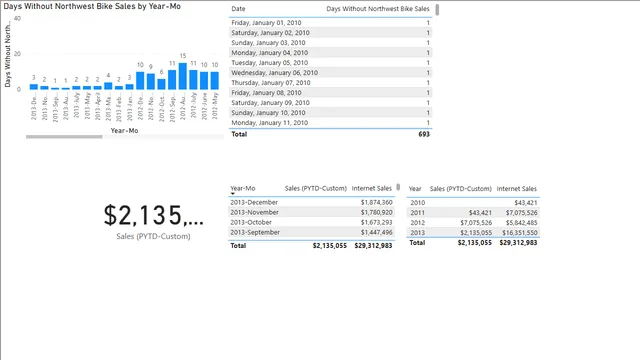Click the bar chart horizontal scrollbar
Screen dimensions: 640x360
point(64,137)
